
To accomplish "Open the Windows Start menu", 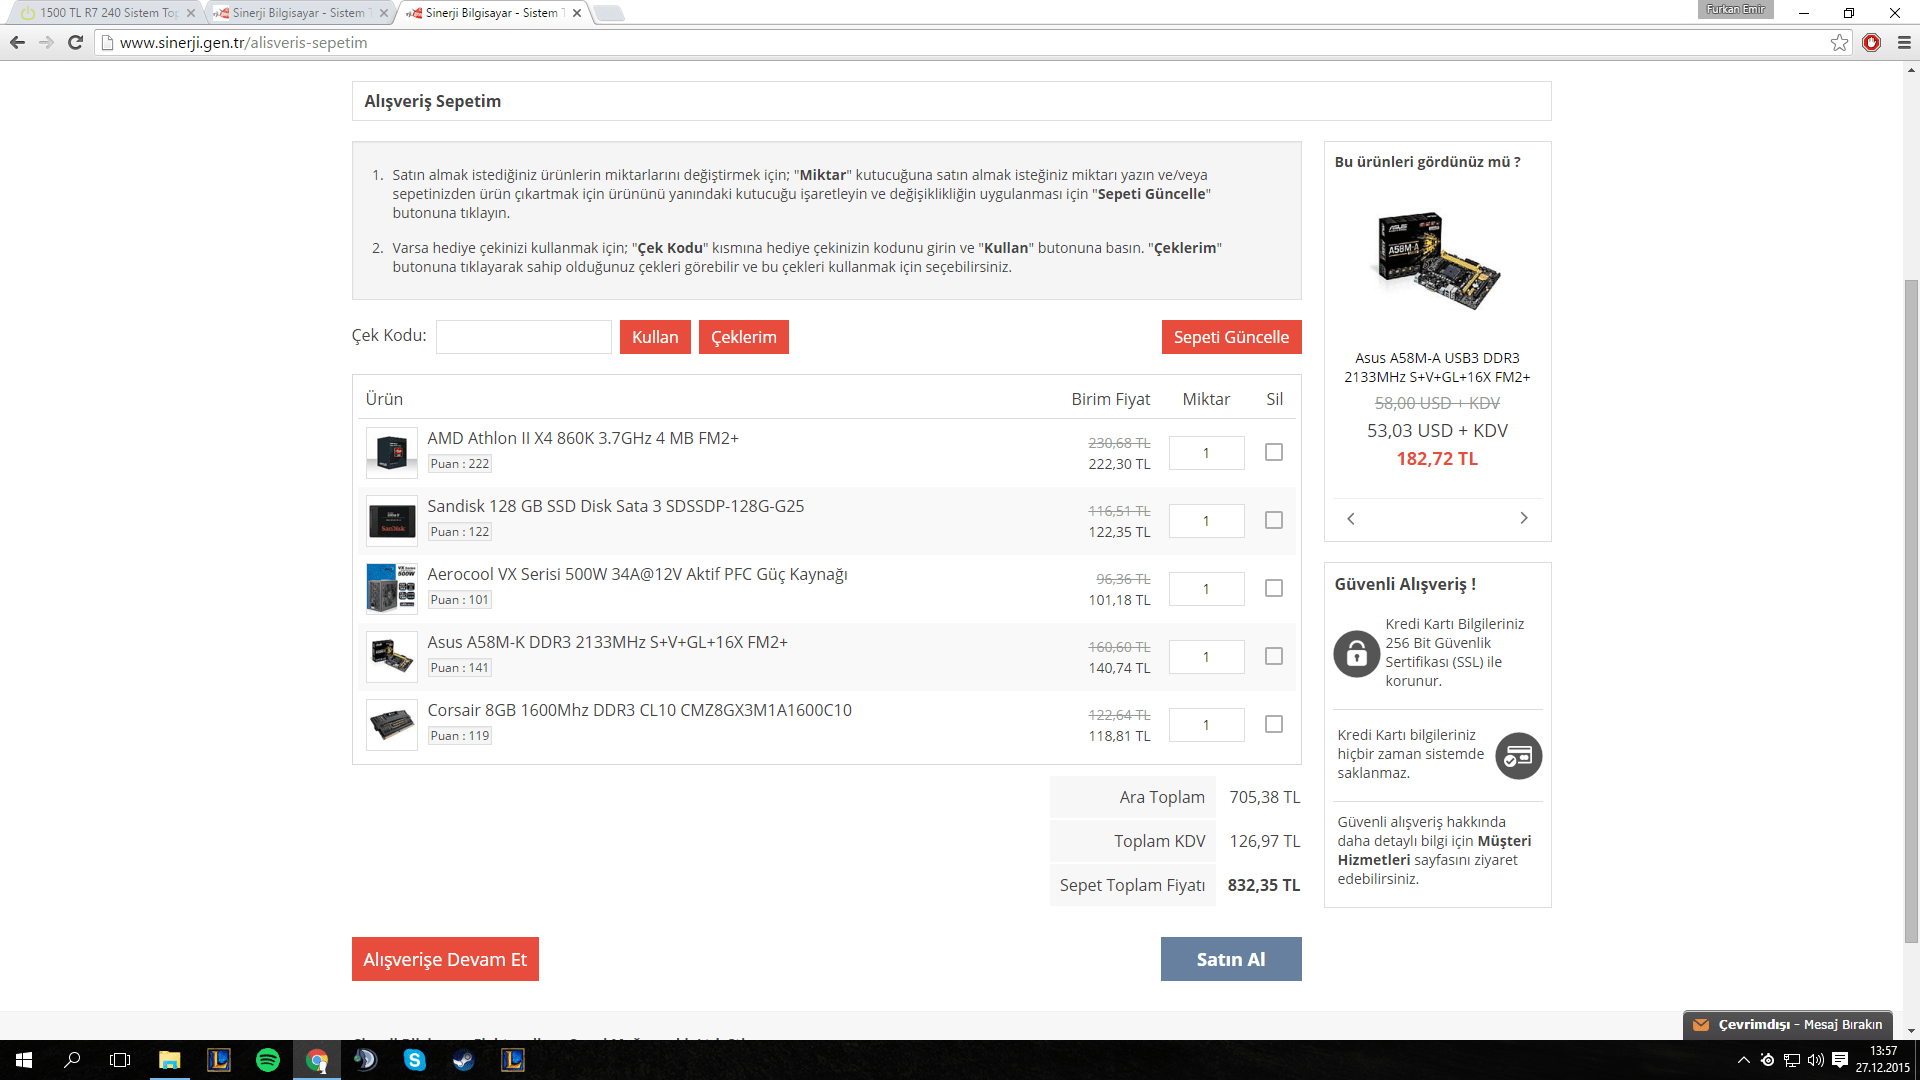I will coord(24,1060).
